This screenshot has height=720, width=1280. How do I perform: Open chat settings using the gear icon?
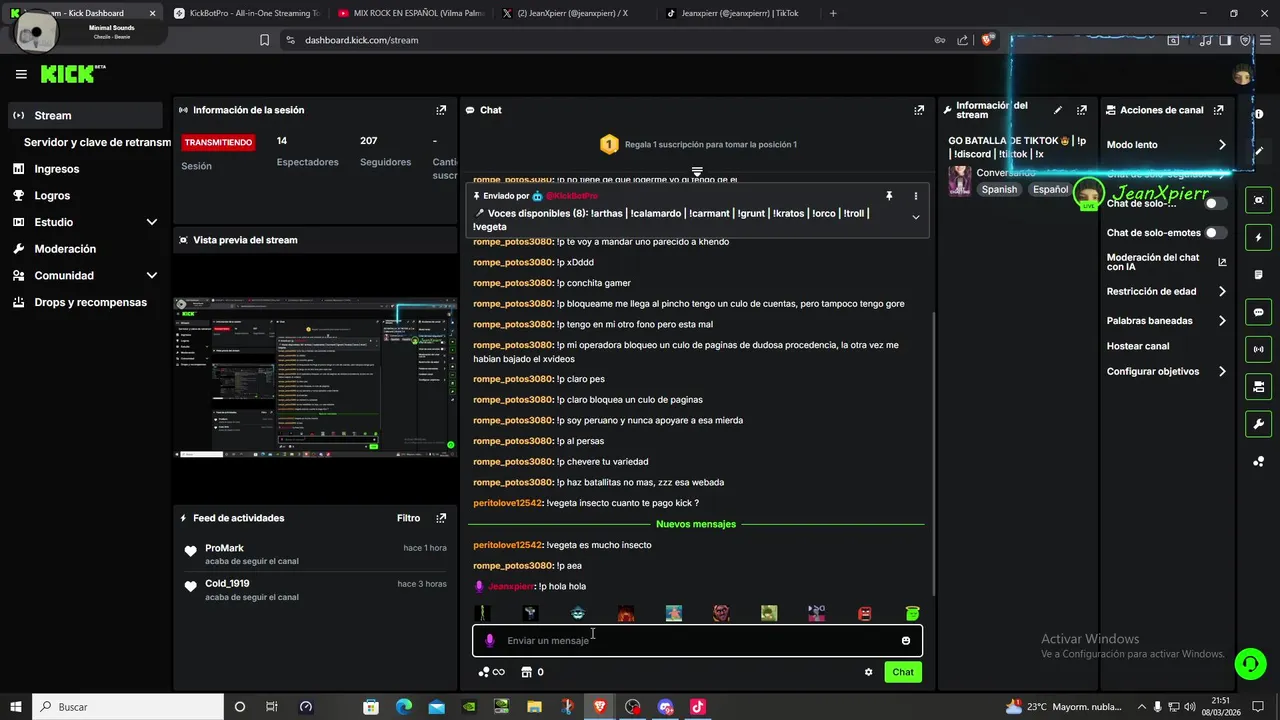868,672
